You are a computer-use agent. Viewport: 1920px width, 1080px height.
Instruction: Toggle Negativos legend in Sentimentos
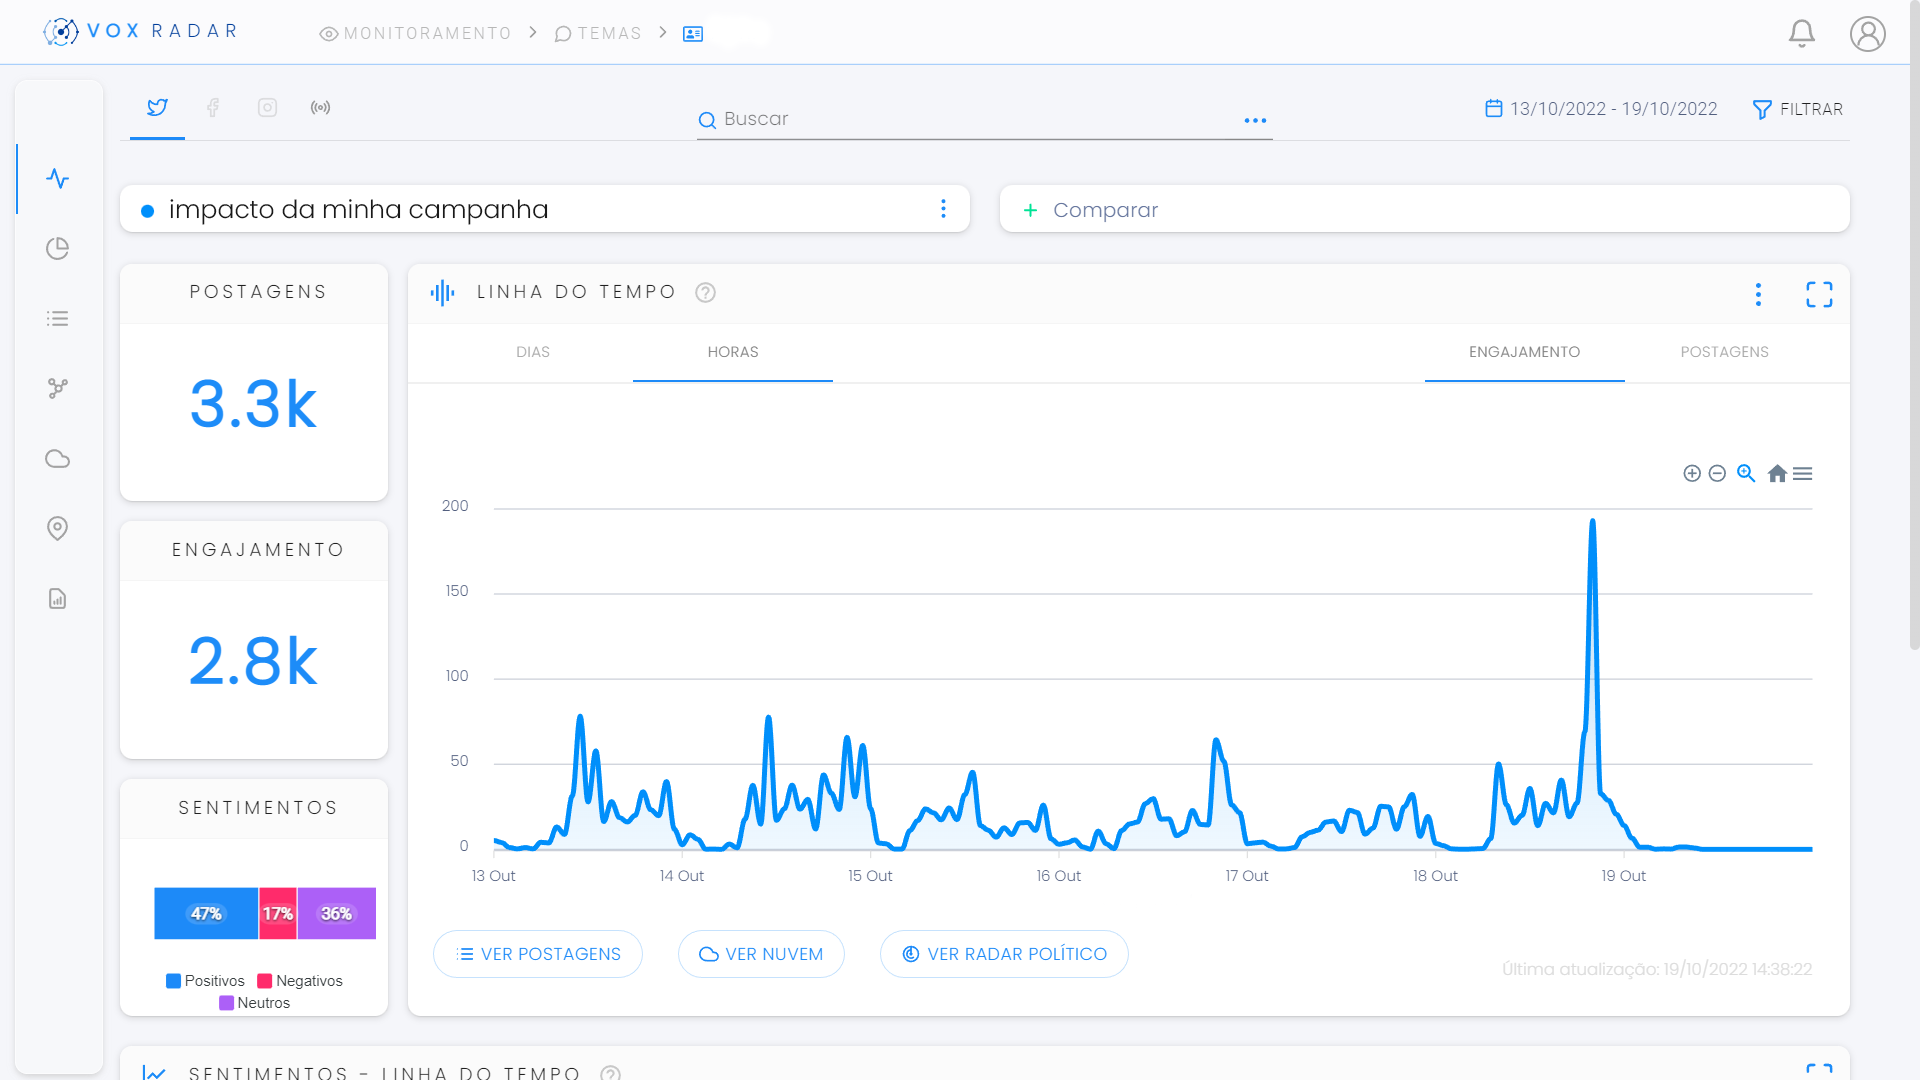point(300,981)
